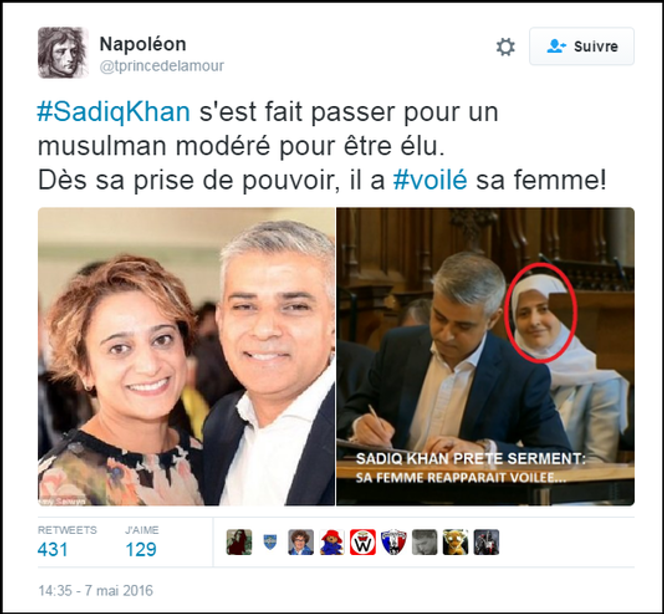The height and width of the screenshot is (614, 664).
Task: Open Napoléon's profile avatar
Action: point(63,53)
